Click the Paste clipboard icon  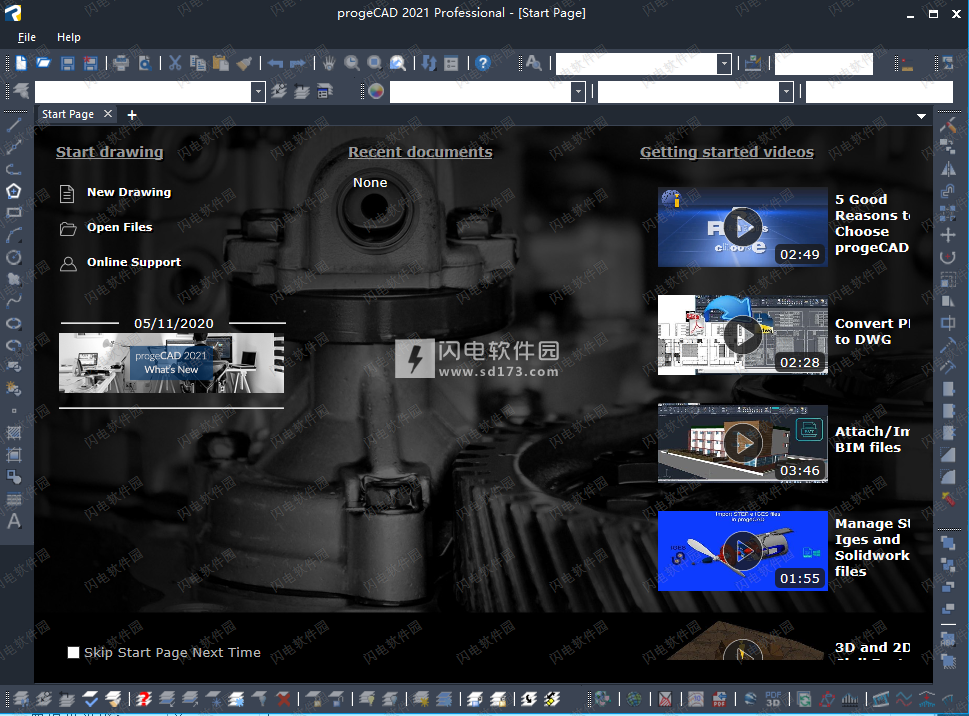221,63
